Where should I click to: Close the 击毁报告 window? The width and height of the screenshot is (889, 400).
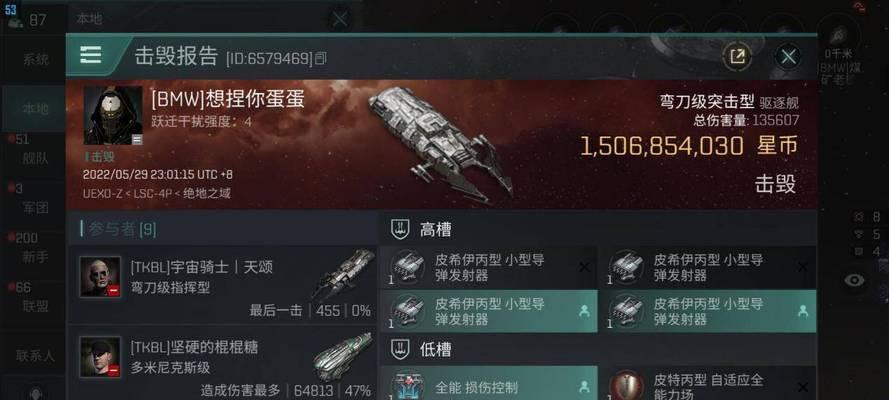(788, 57)
